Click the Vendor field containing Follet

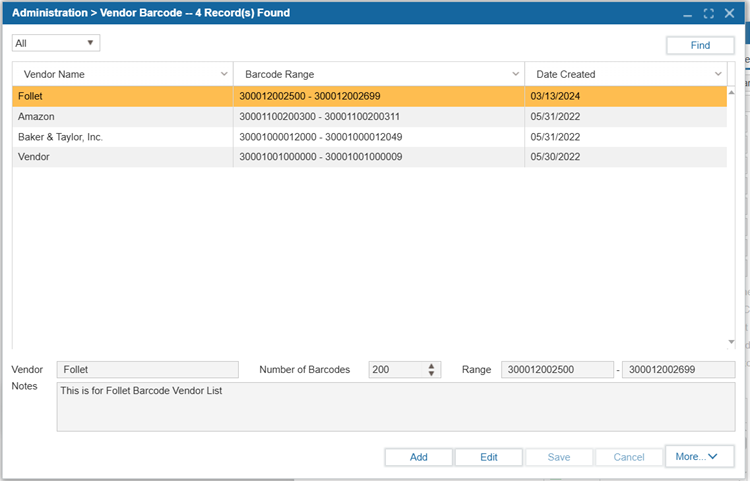147,370
